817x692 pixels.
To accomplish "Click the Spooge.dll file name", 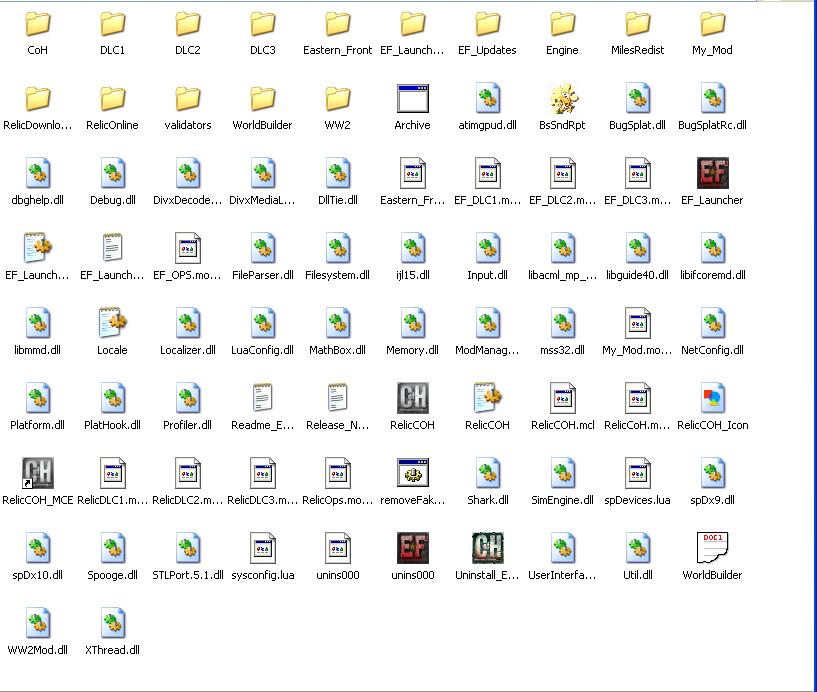I will pos(113,575).
